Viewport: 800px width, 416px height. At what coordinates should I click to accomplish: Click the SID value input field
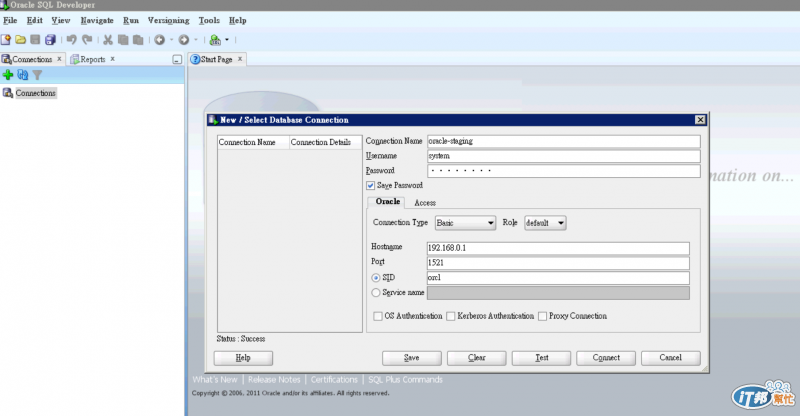point(558,278)
